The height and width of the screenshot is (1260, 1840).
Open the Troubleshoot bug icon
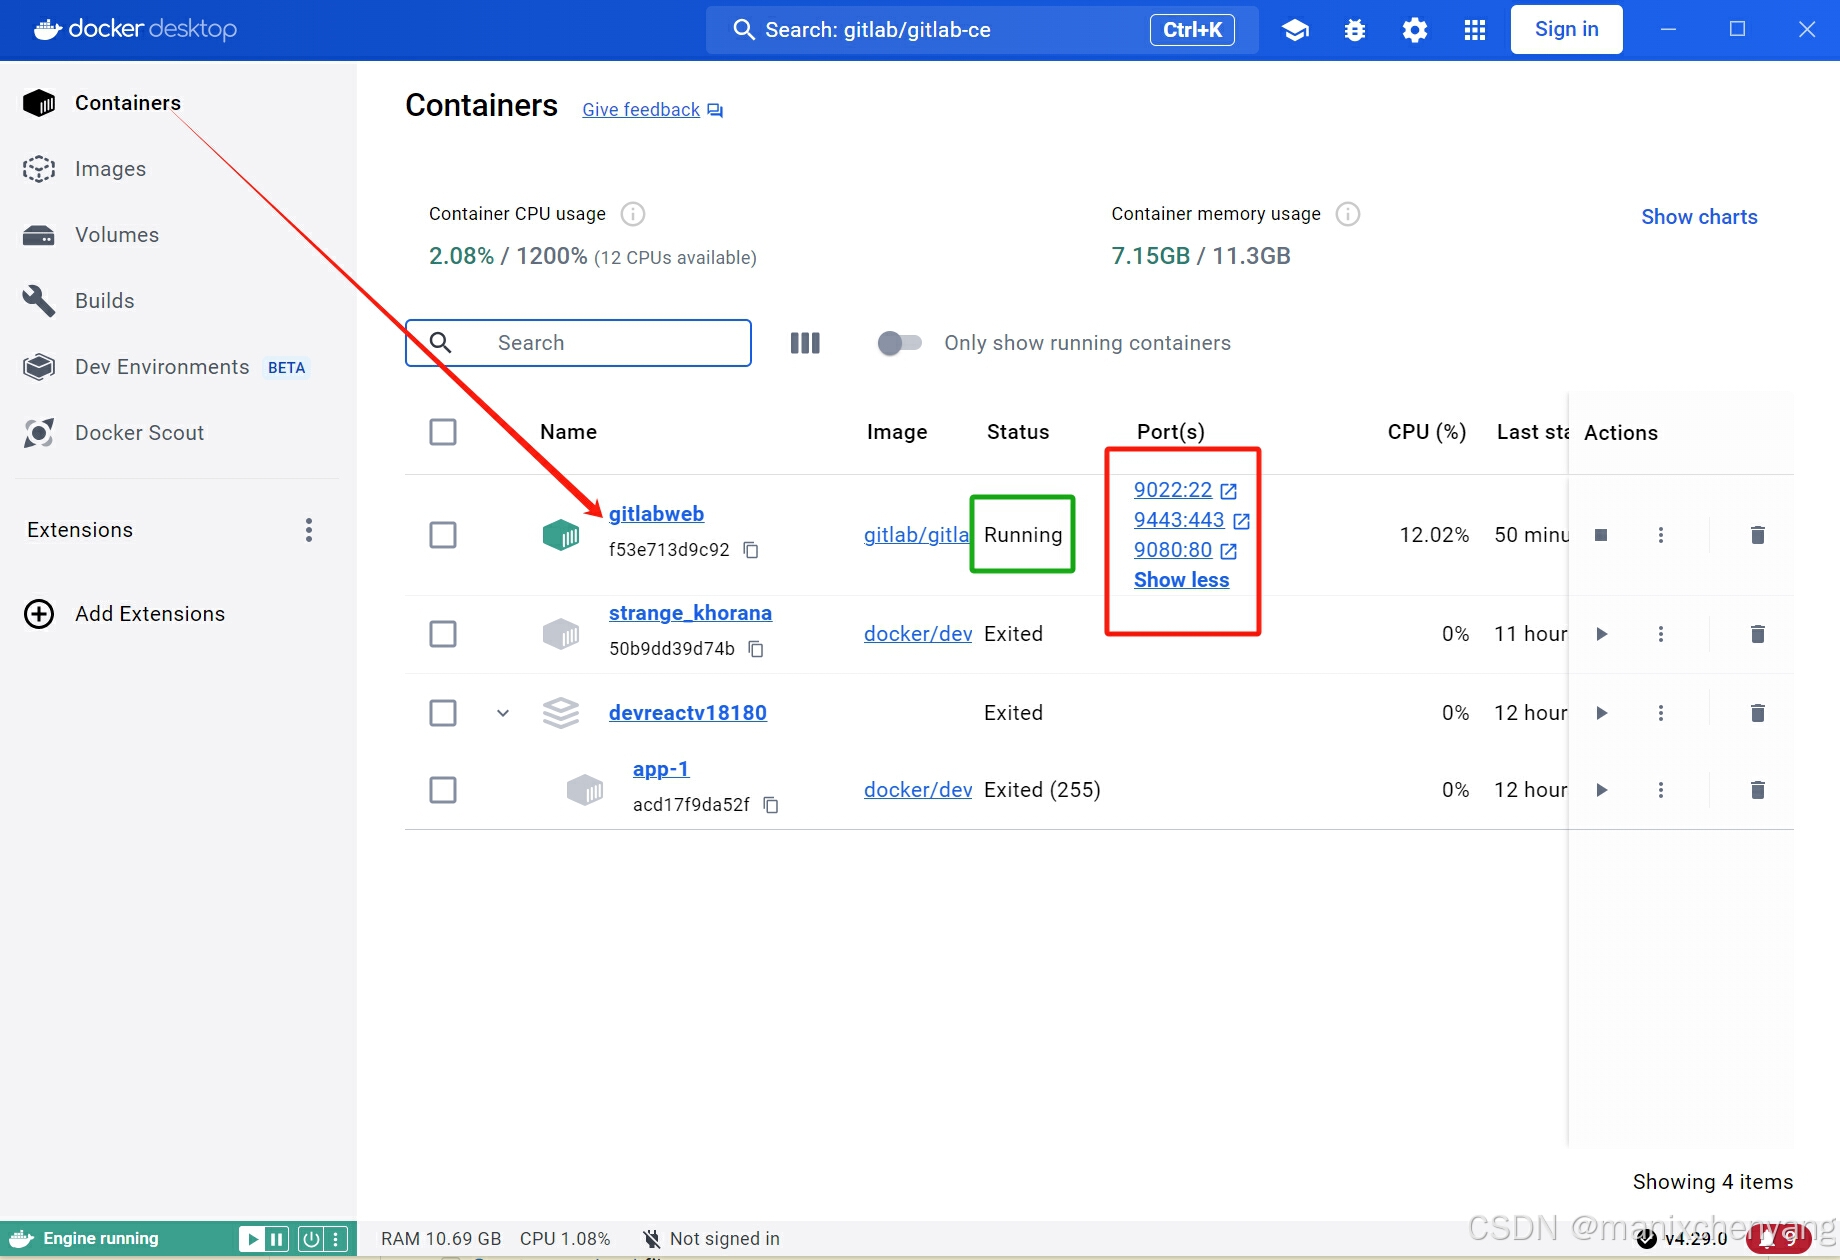1355,30
